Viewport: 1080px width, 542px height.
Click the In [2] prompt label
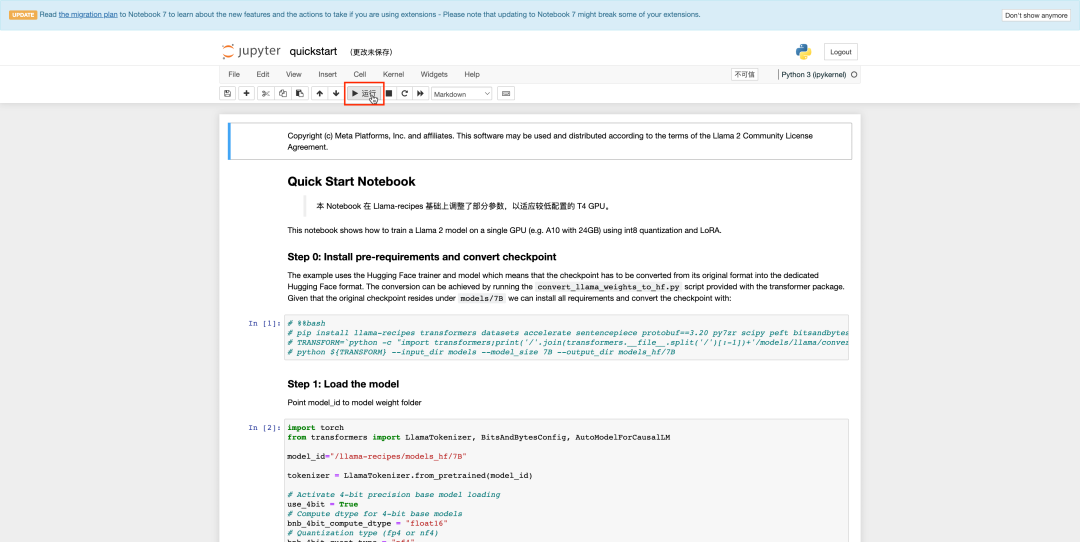click(x=264, y=428)
